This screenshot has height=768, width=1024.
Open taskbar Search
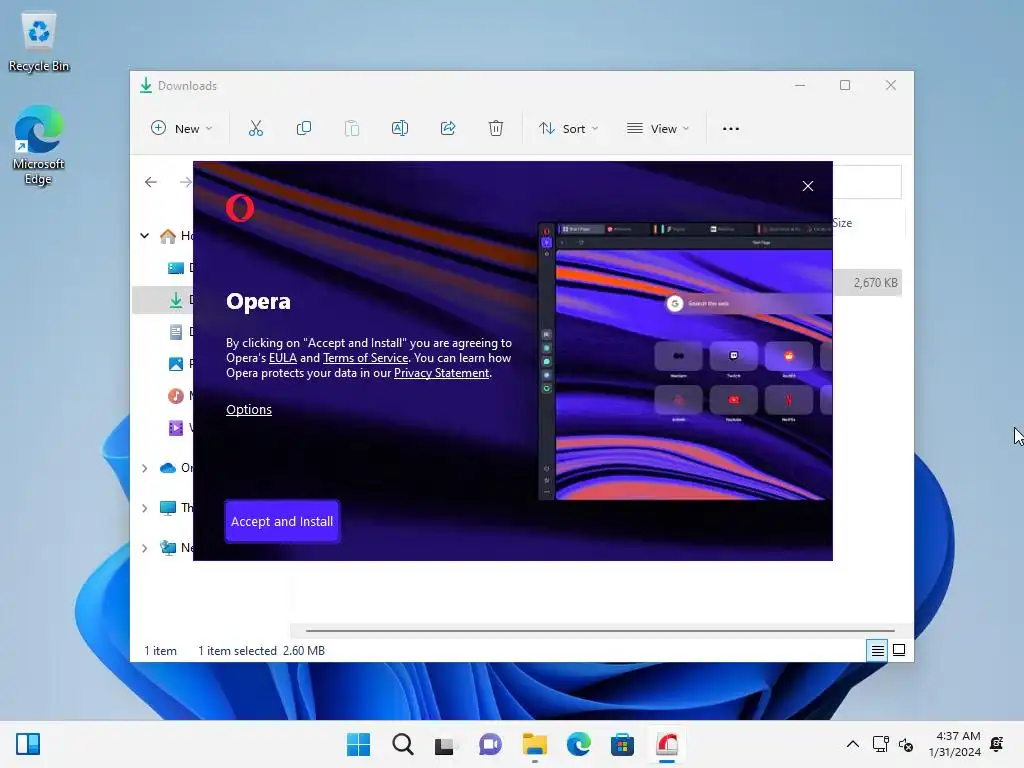403,744
